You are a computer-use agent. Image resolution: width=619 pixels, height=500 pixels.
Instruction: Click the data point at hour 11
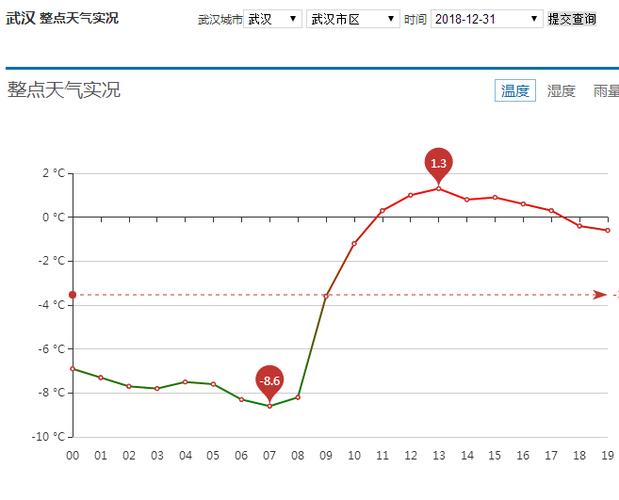point(382,211)
